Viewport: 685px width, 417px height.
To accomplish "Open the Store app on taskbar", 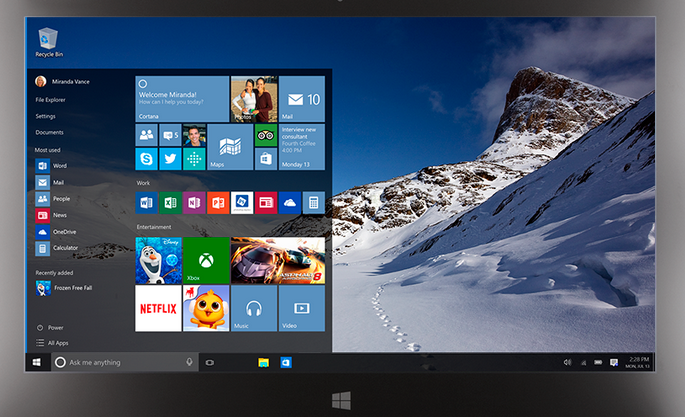I will point(286,362).
